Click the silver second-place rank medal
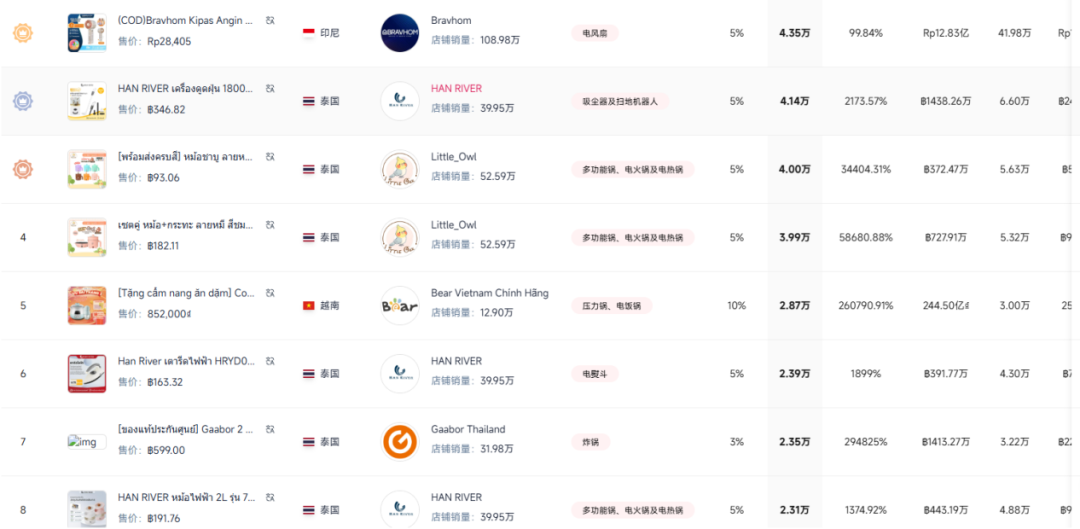This screenshot has height=529, width=1080. pyautogui.click(x=23, y=101)
